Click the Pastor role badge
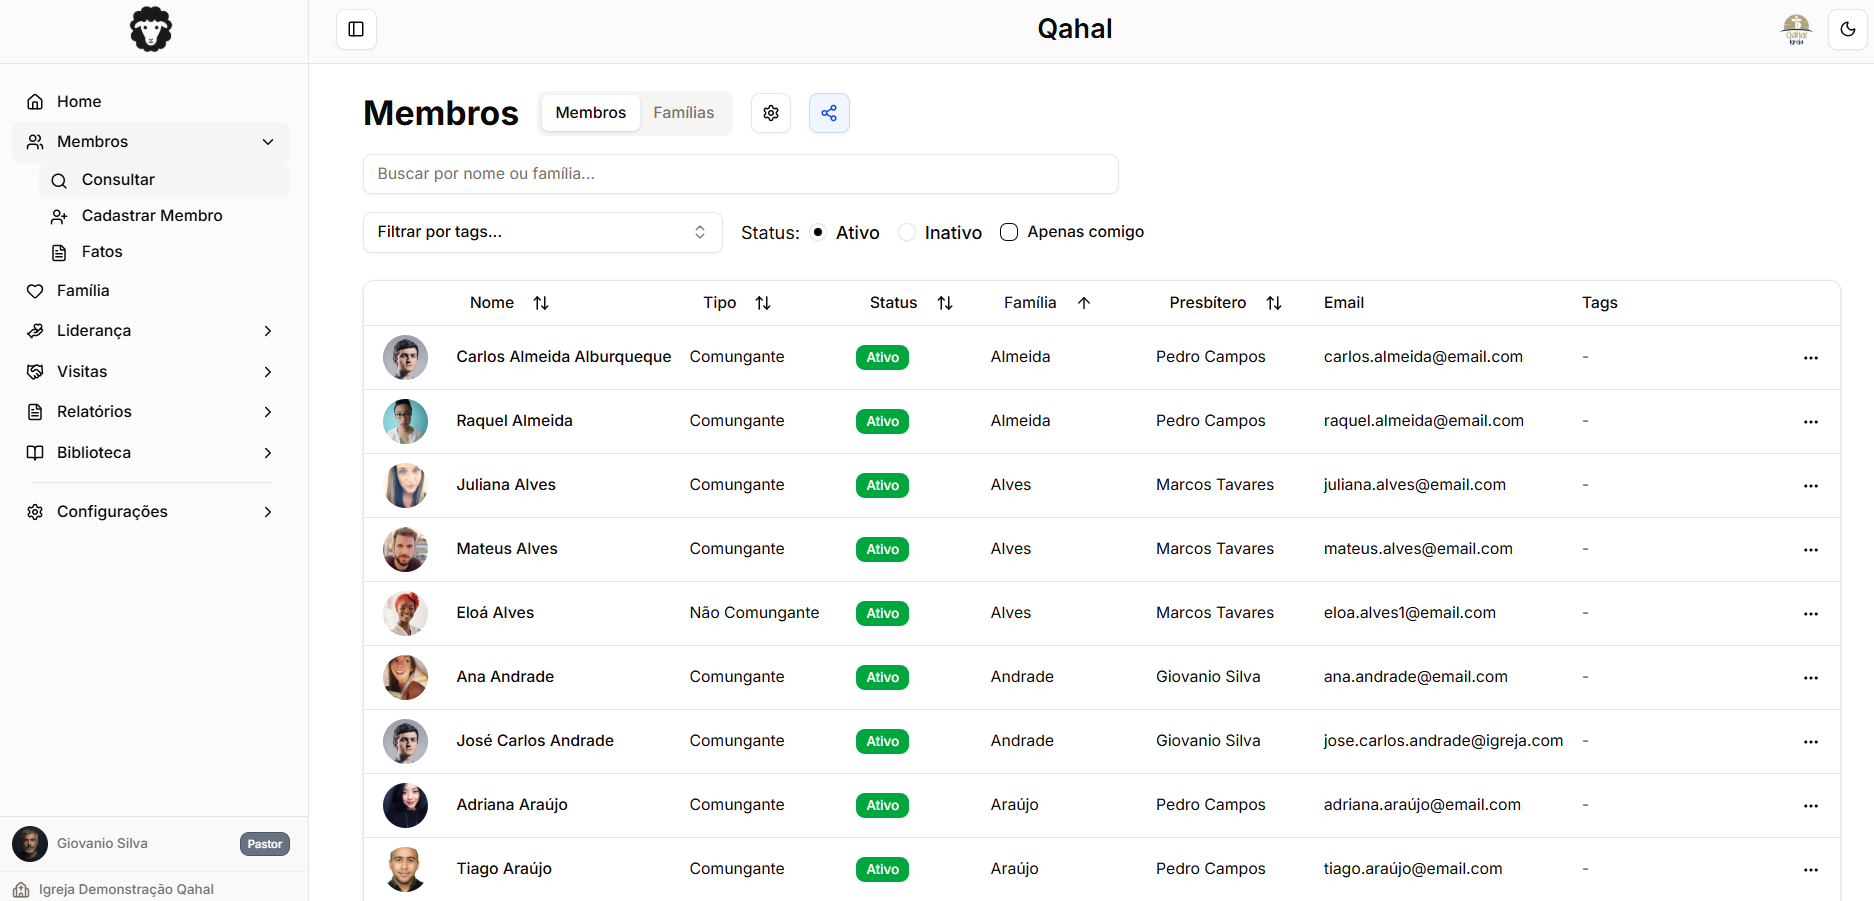This screenshot has height=901, width=1874. [x=263, y=843]
